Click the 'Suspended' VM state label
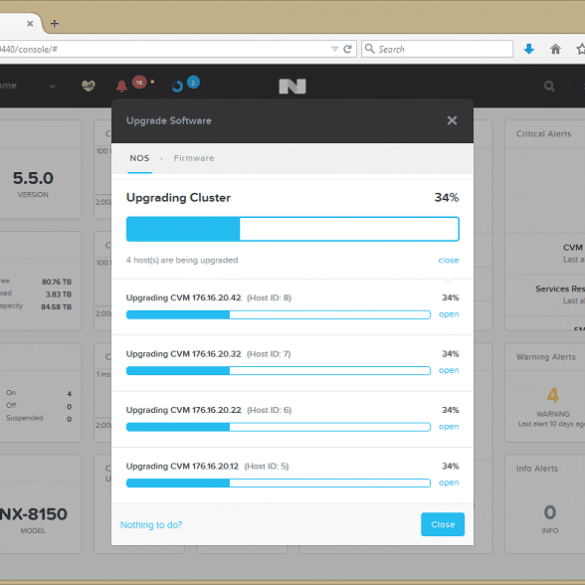585x585 pixels. (x=25, y=418)
